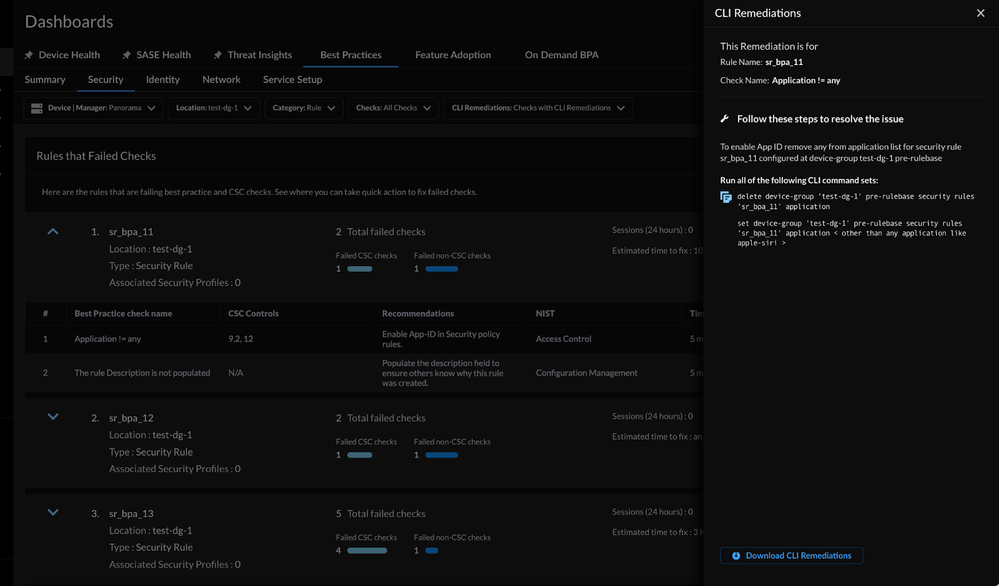Open the CLI Remediations filter dropdown
Image resolution: width=999 pixels, height=586 pixels.
(x=538, y=108)
